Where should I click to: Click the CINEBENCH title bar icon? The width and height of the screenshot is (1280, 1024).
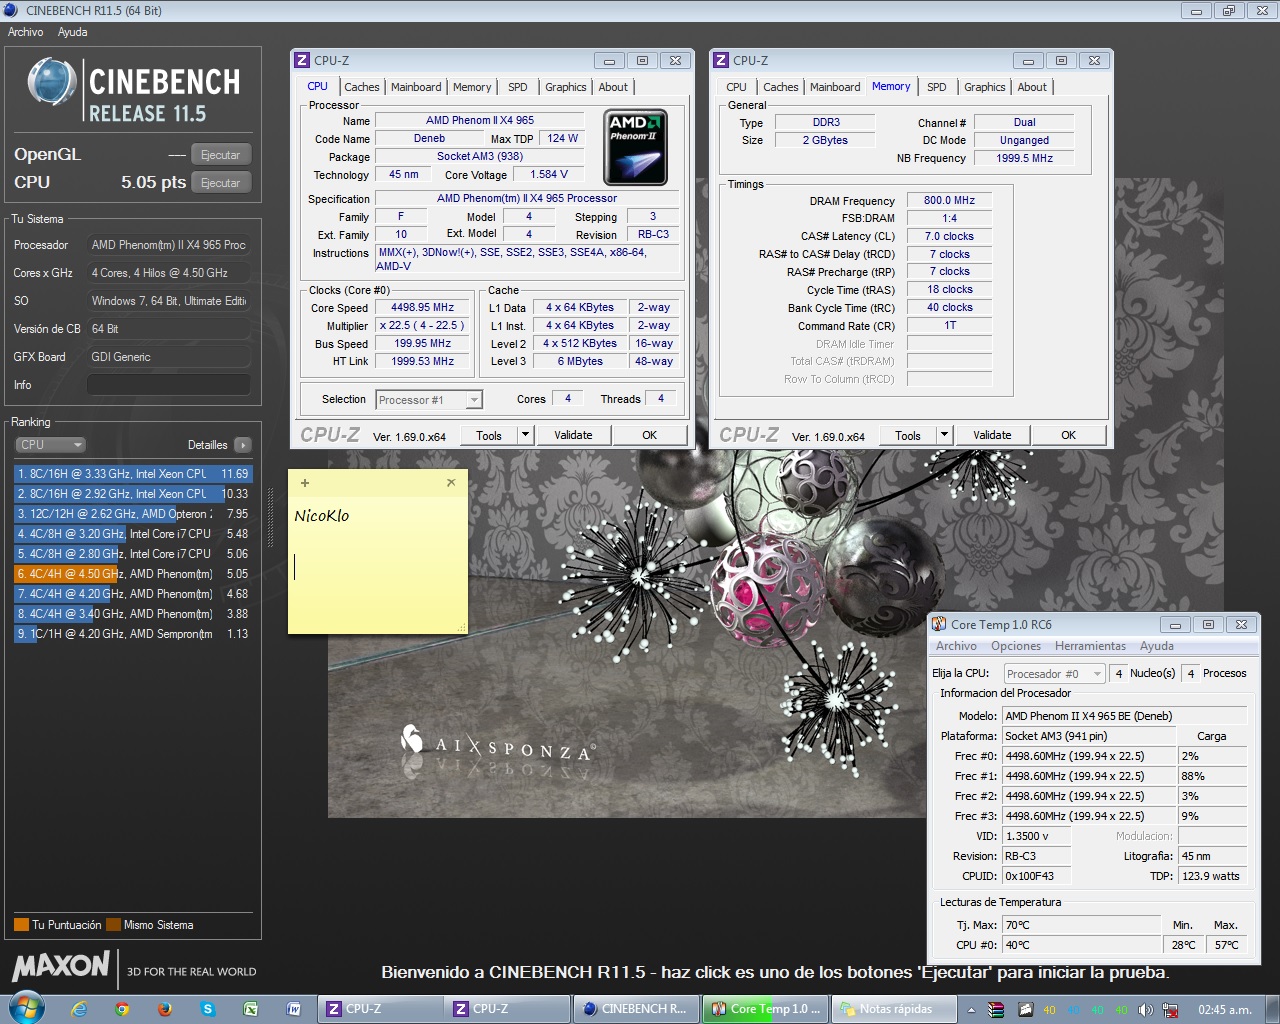click(x=11, y=10)
